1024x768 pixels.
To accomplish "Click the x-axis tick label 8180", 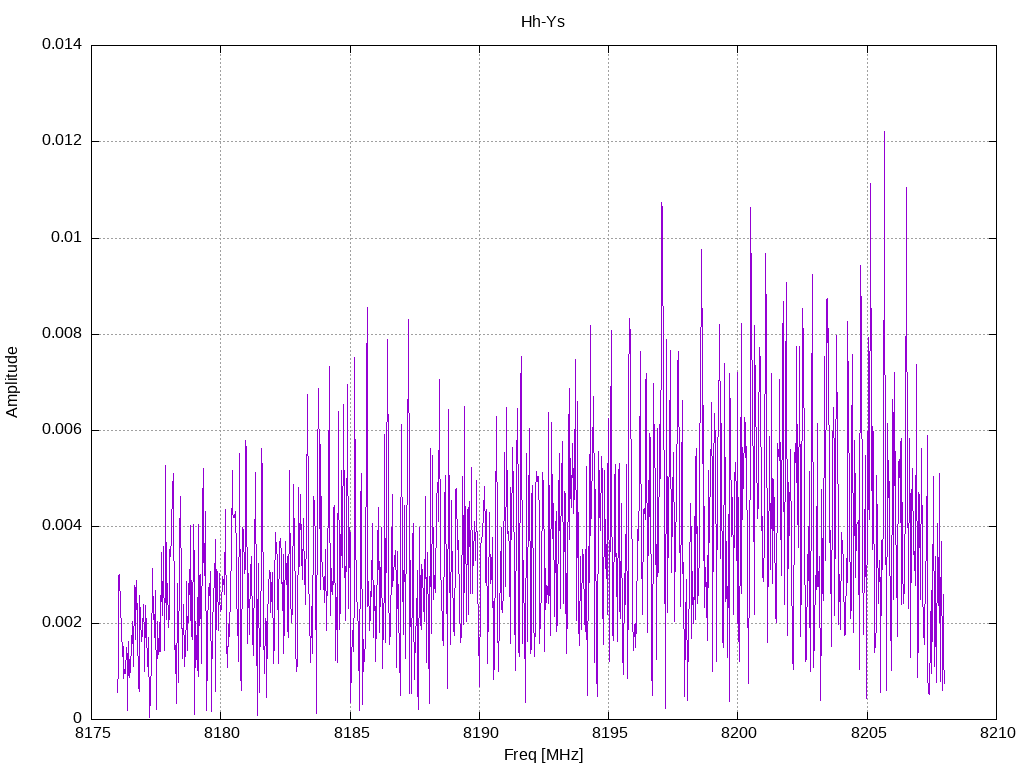I will [x=221, y=733].
